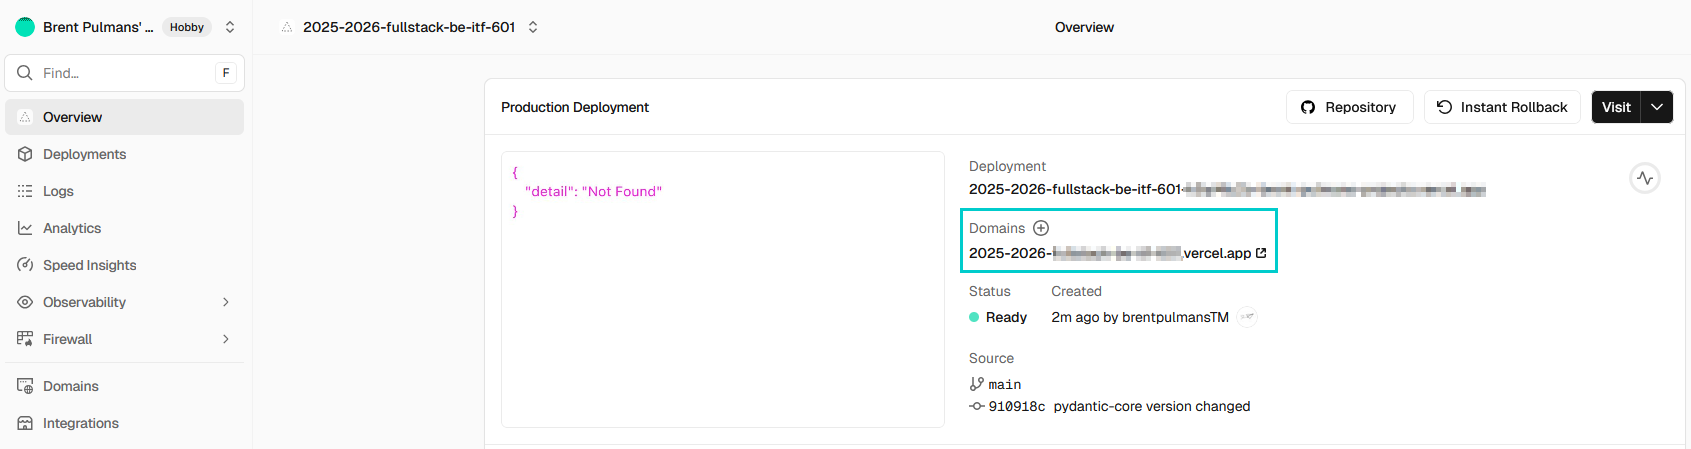Screen dimensions: 1691x449
Task: Open project switcher next to project name
Action: click(x=533, y=27)
